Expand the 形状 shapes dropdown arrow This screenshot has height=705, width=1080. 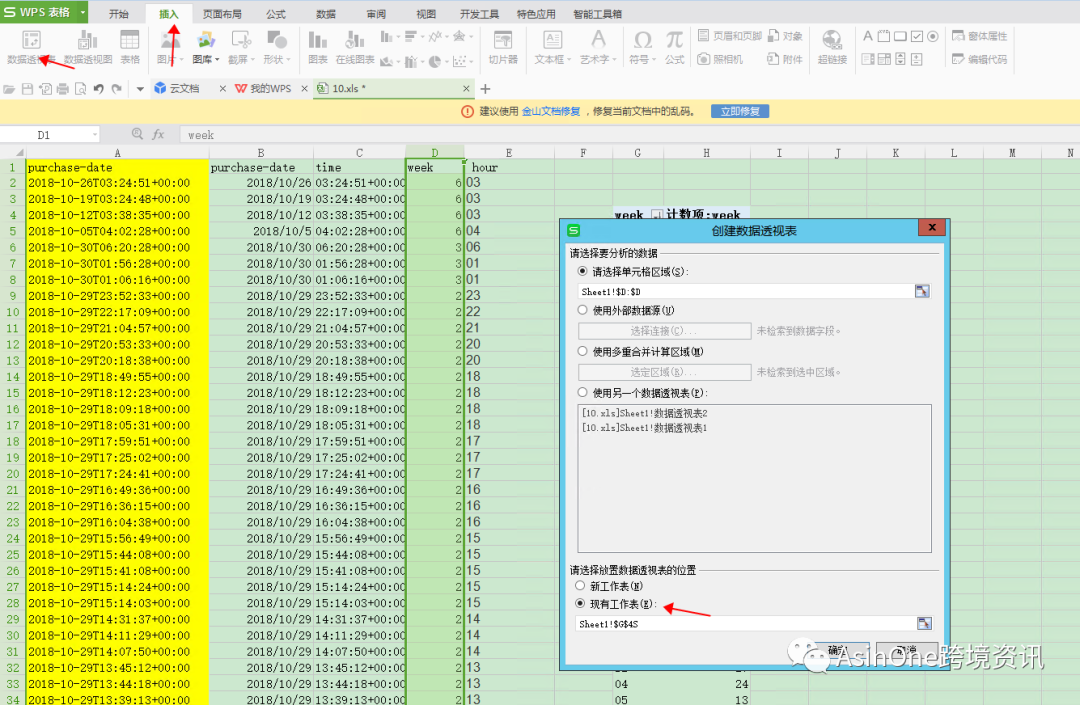[x=288, y=59]
